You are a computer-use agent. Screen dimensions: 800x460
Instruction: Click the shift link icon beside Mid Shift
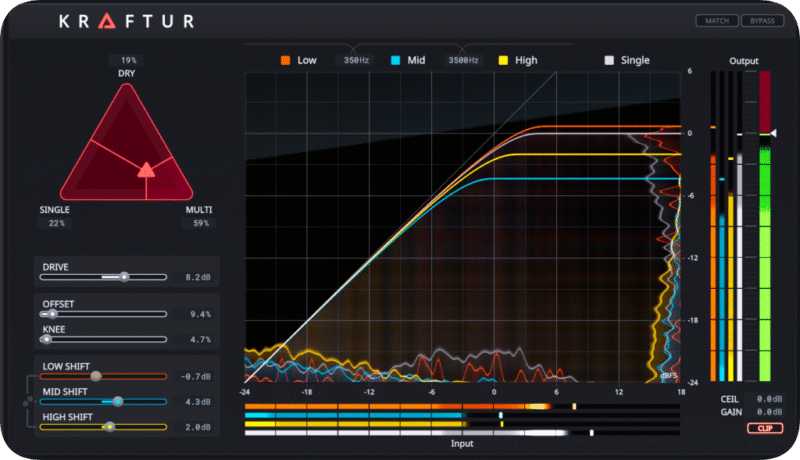pyautogui.click(x=26, y=401)
